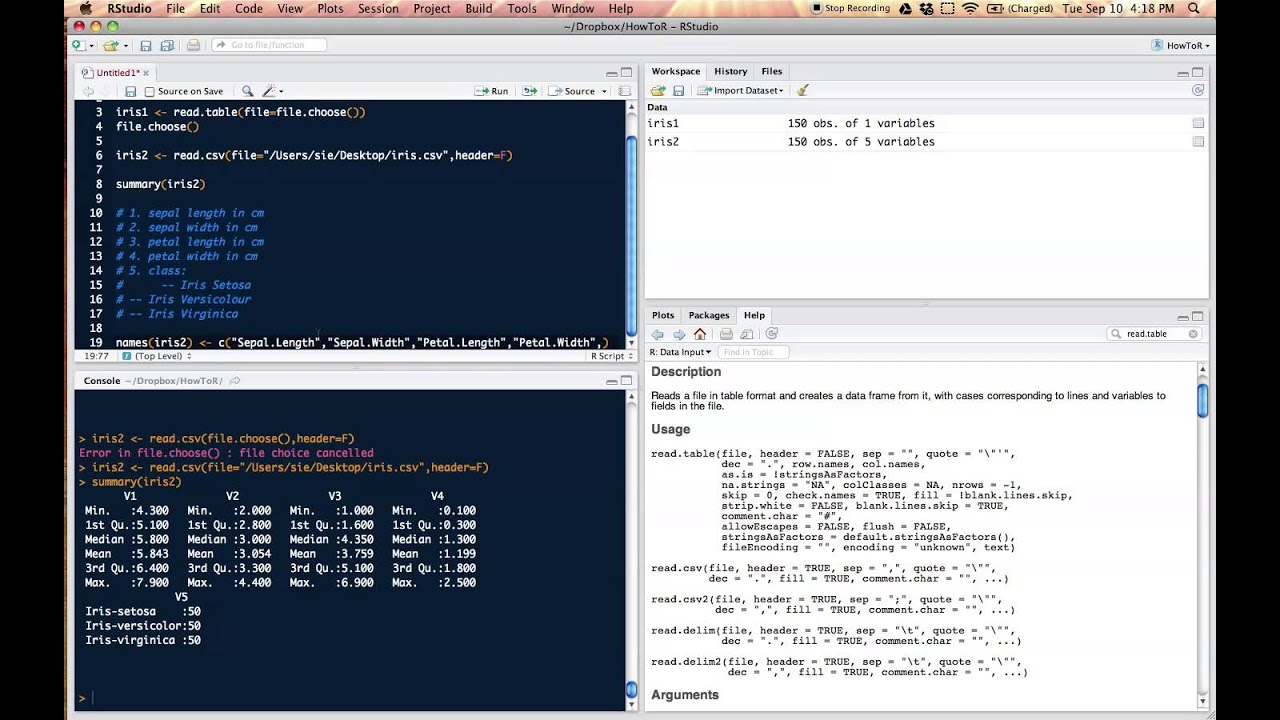Print the current Help topic
Screen dimensions: 1280x720
pos(727,334)
